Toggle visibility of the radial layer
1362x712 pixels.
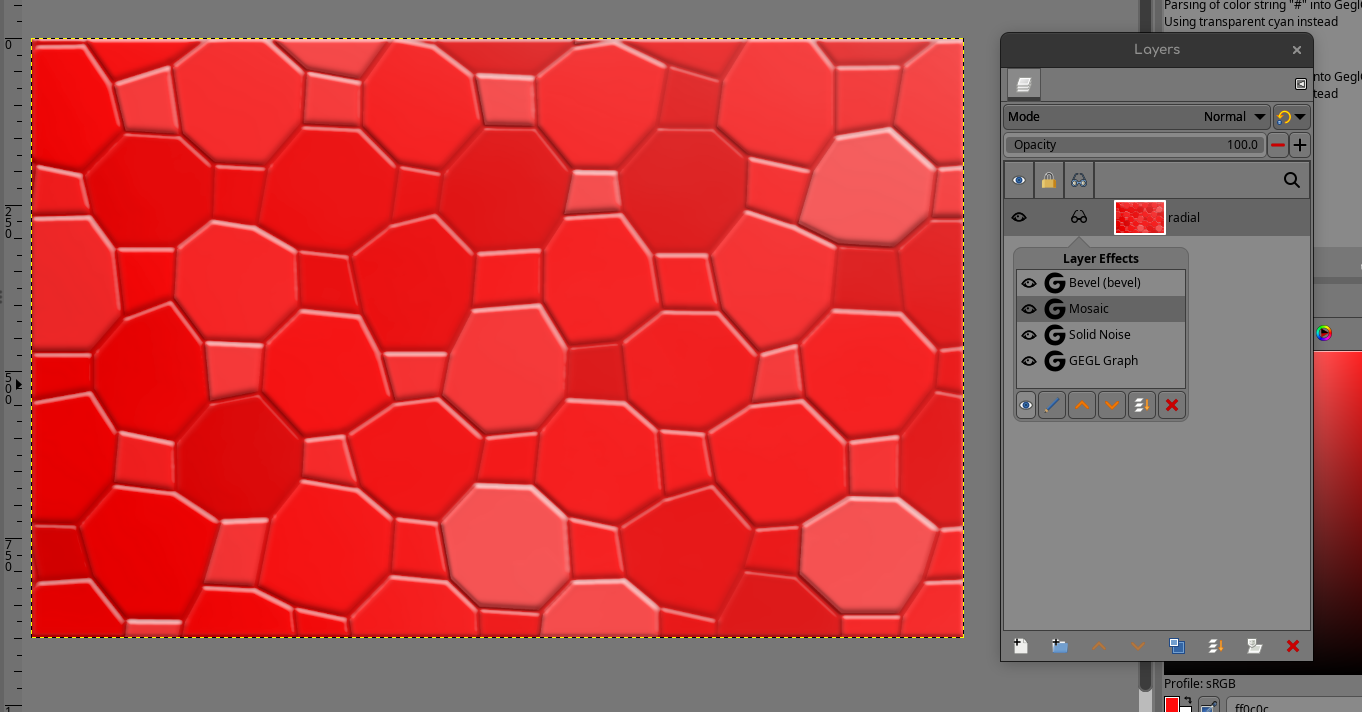click(1019, 217)
